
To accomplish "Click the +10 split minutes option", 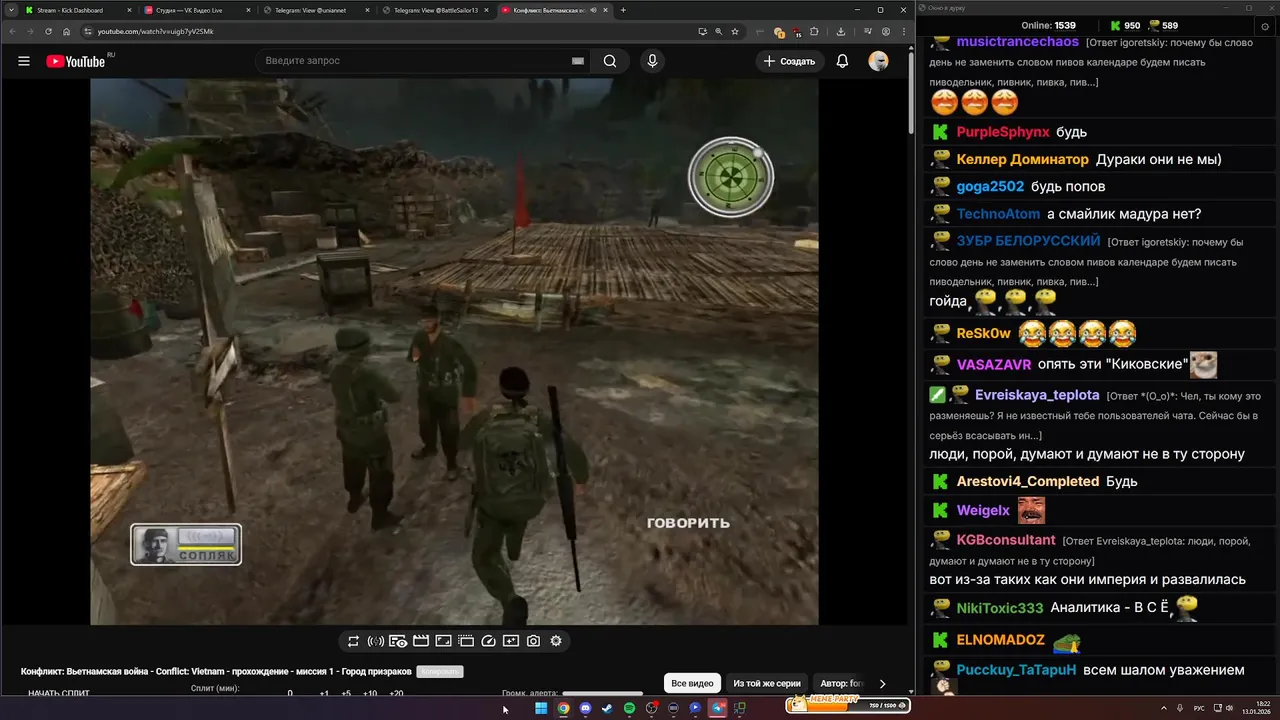I will pyautogui.click(x=370, y=693).
